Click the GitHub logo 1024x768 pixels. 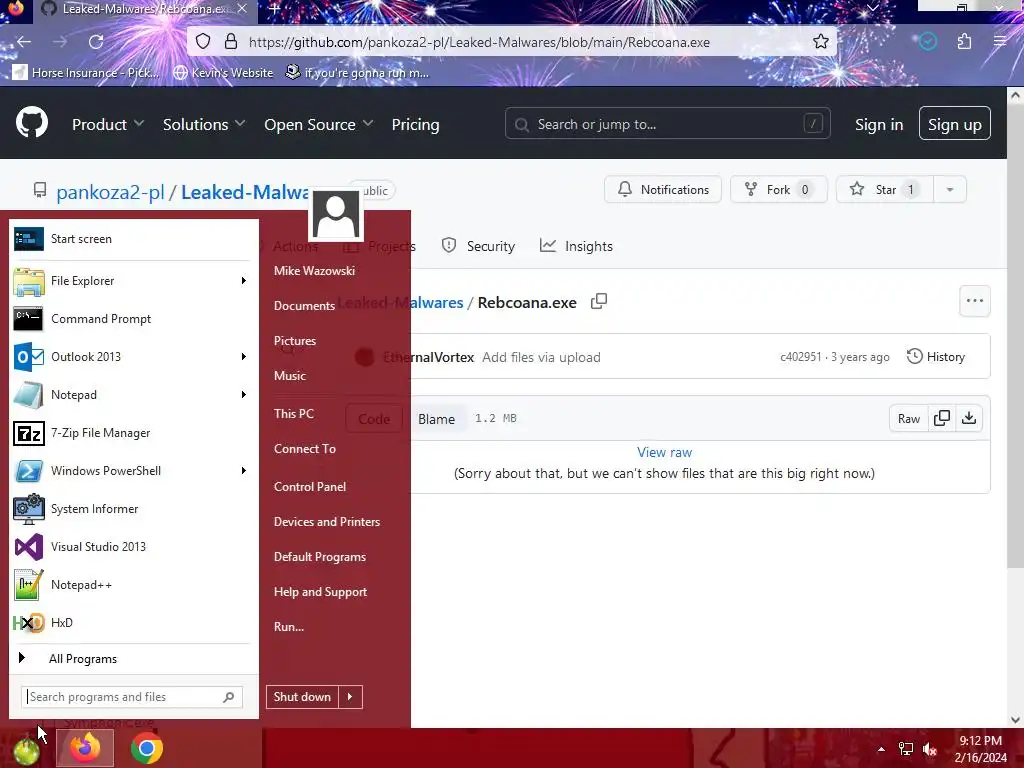pos(32,122)
